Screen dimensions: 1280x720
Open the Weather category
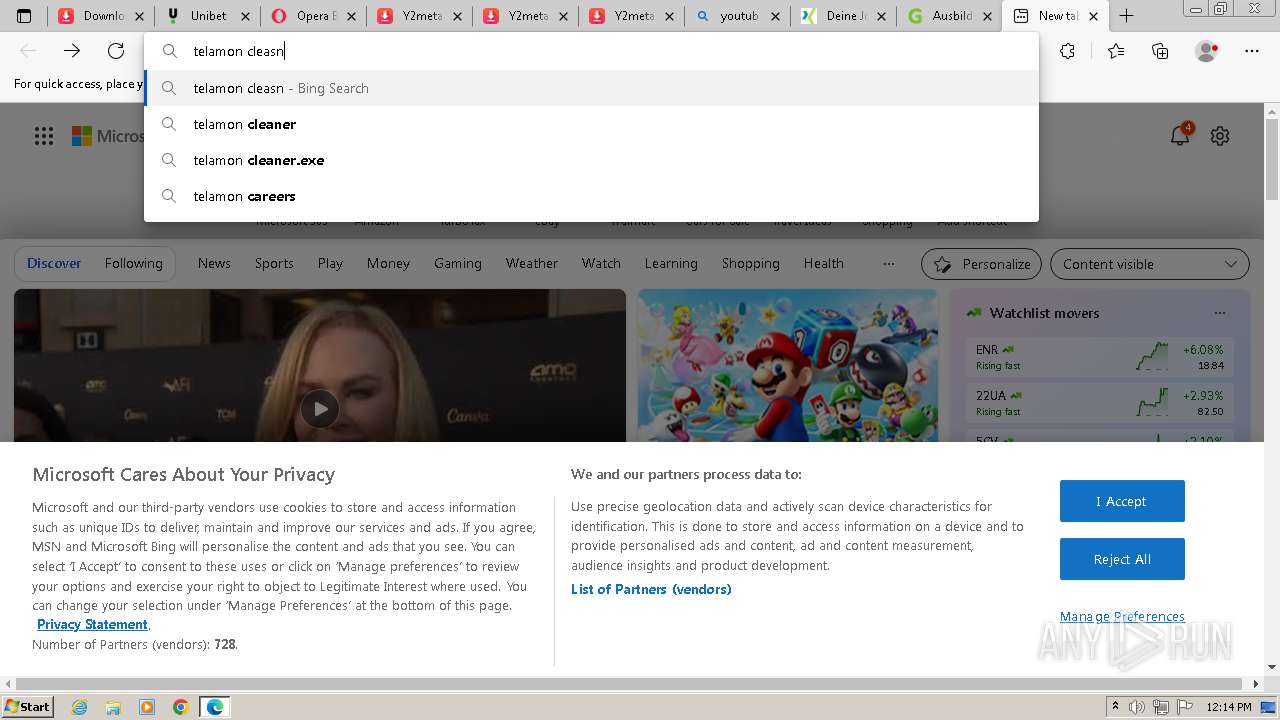pos(532,264)
